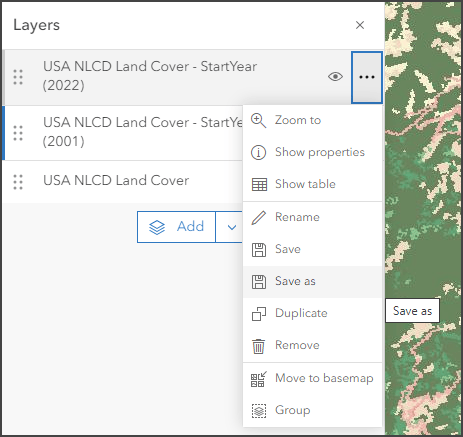Choose Zoom to from the menu
463x437 pixels.
(x=313, y=120)
